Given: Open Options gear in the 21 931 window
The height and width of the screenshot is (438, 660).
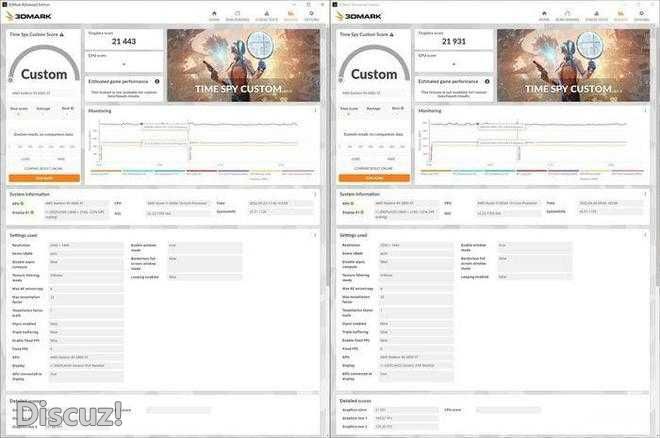Looking at the screenshot, I should [x=641, y=16].
